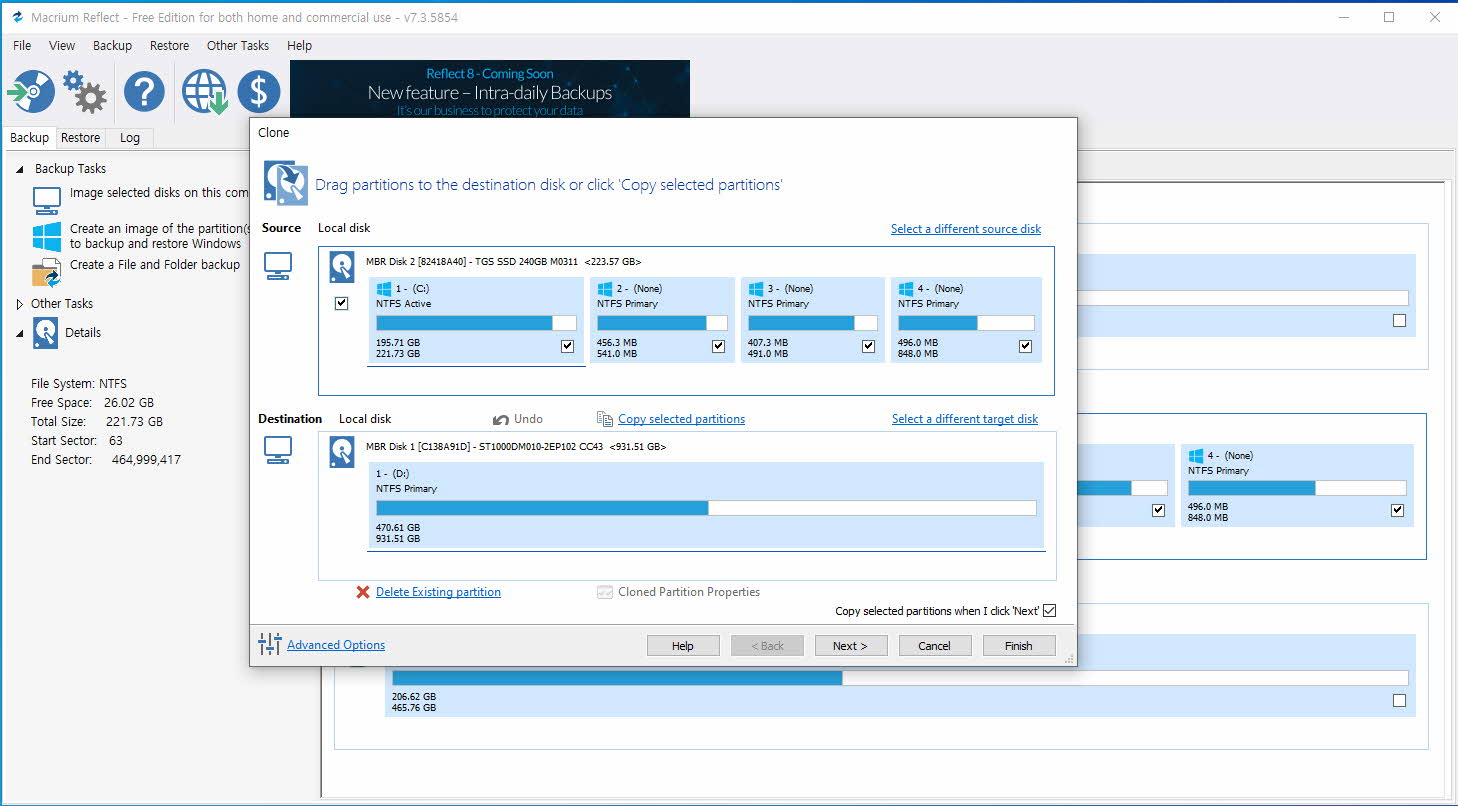Click the Cancel button
The width and height of the screenshot is (1458, 806).
point(934,645)
